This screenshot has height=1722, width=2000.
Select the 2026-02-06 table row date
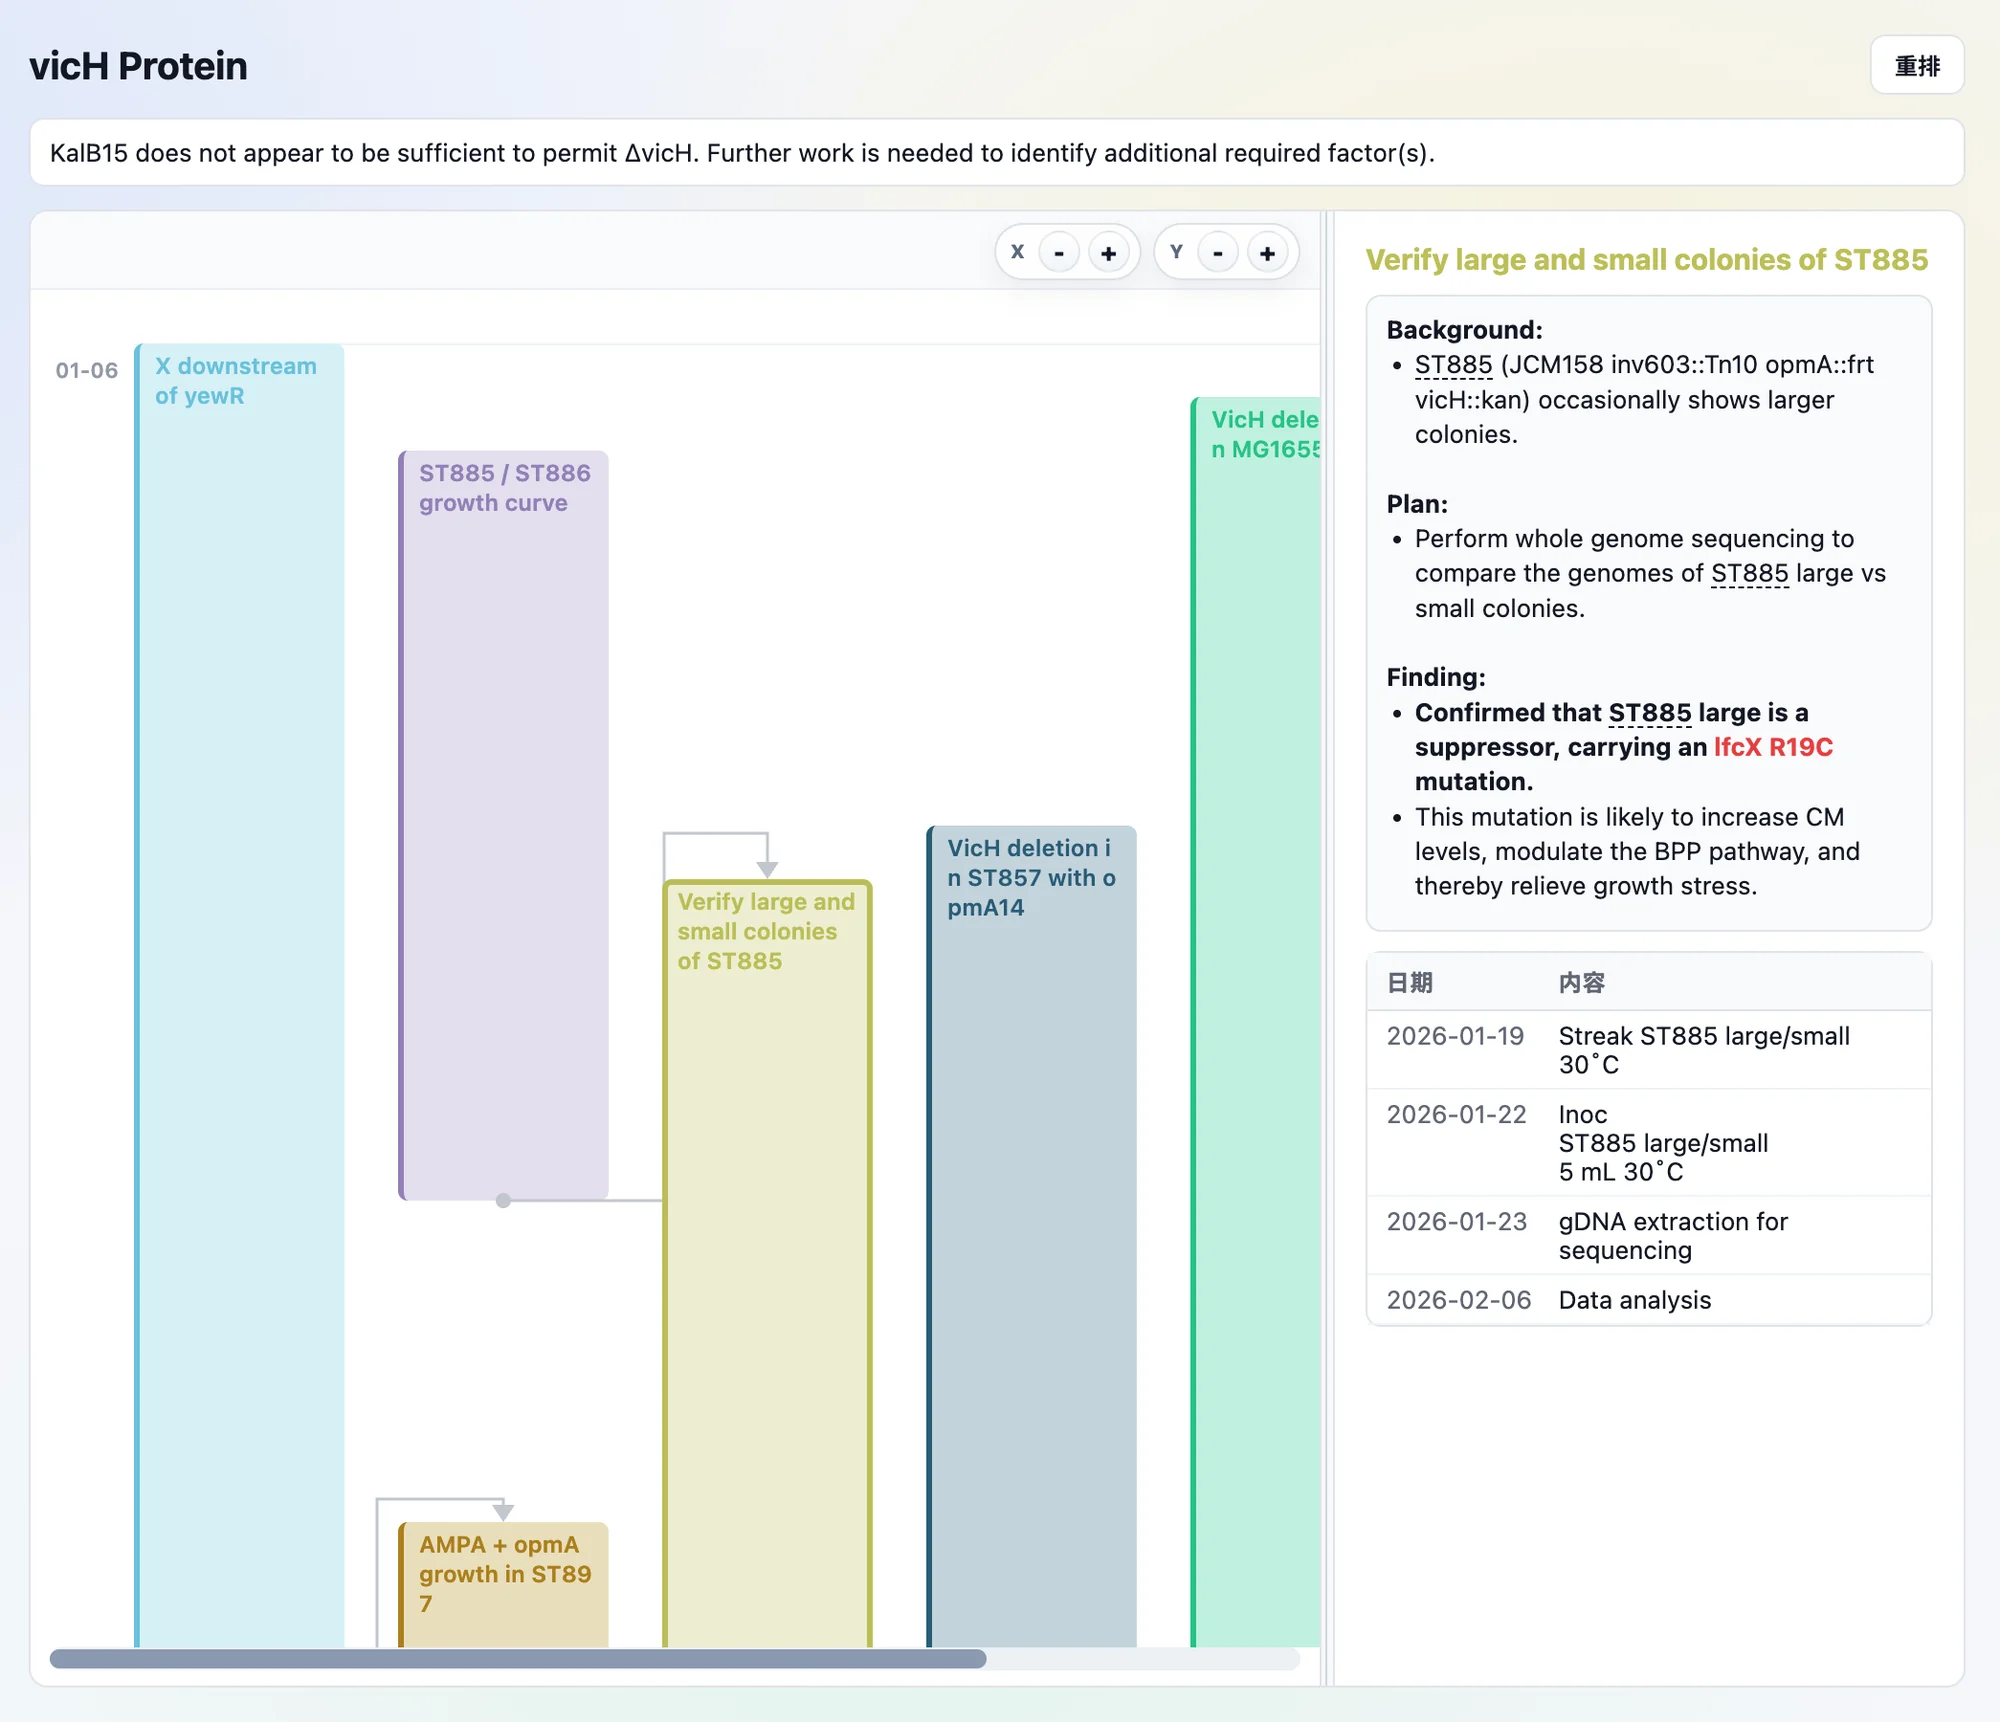(1458, 1299)
